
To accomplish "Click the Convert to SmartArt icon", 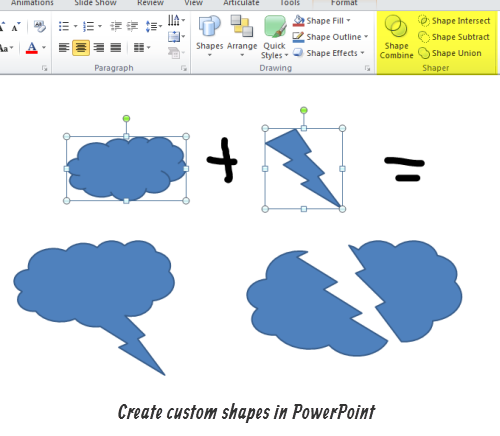I will [174, 53].
